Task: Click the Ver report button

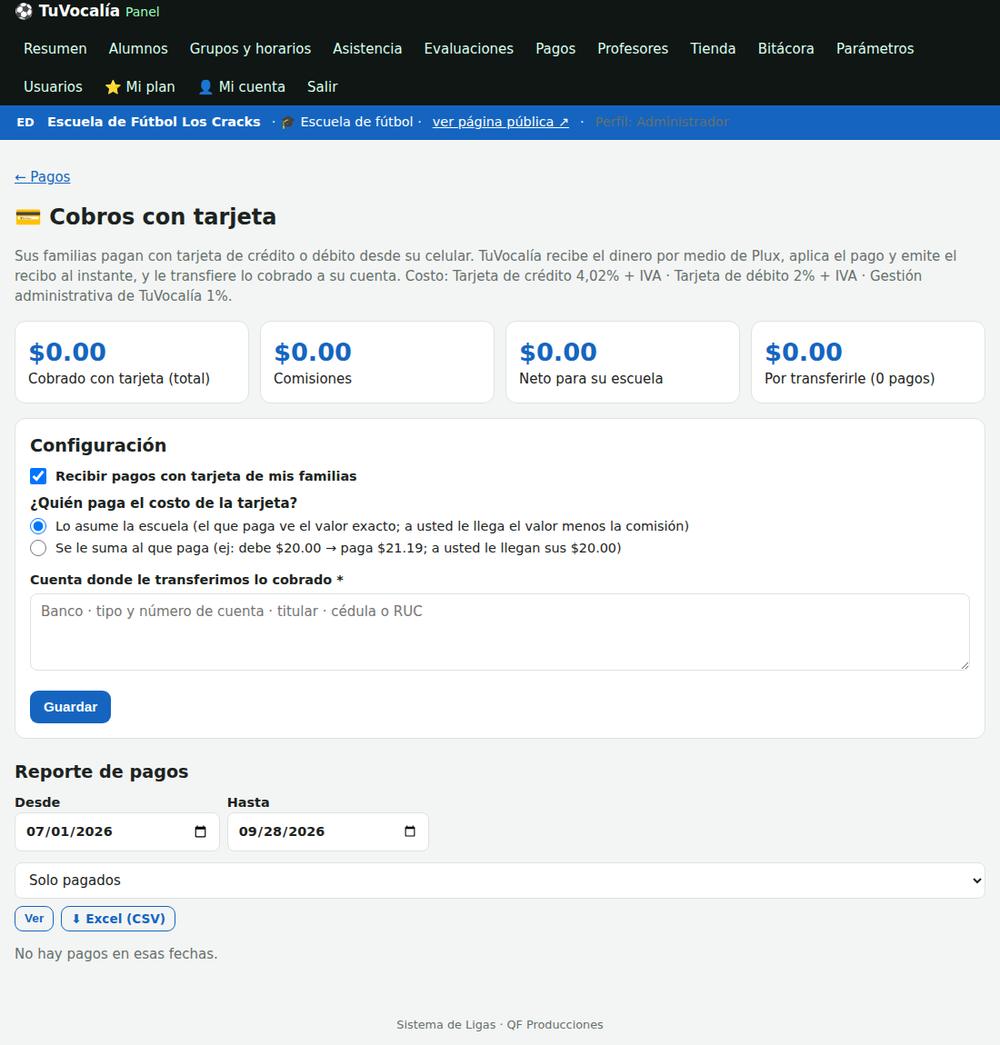Action: pyautogui.click(x=34, y=918)
